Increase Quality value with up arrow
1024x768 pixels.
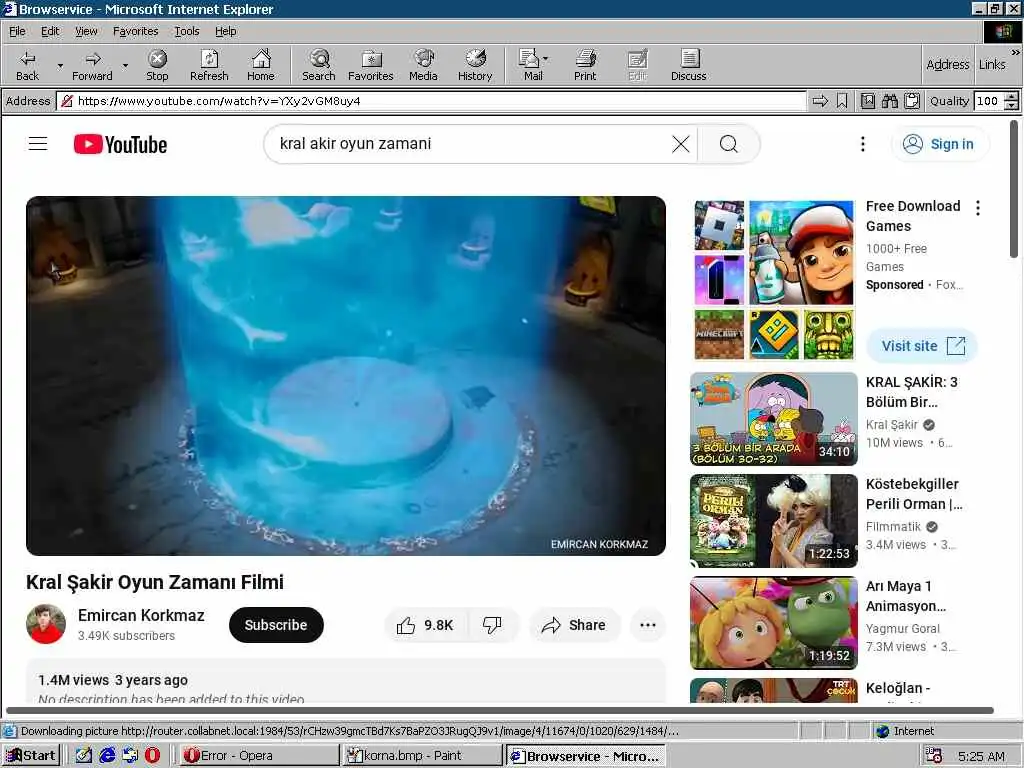[x=1011, y=97]
